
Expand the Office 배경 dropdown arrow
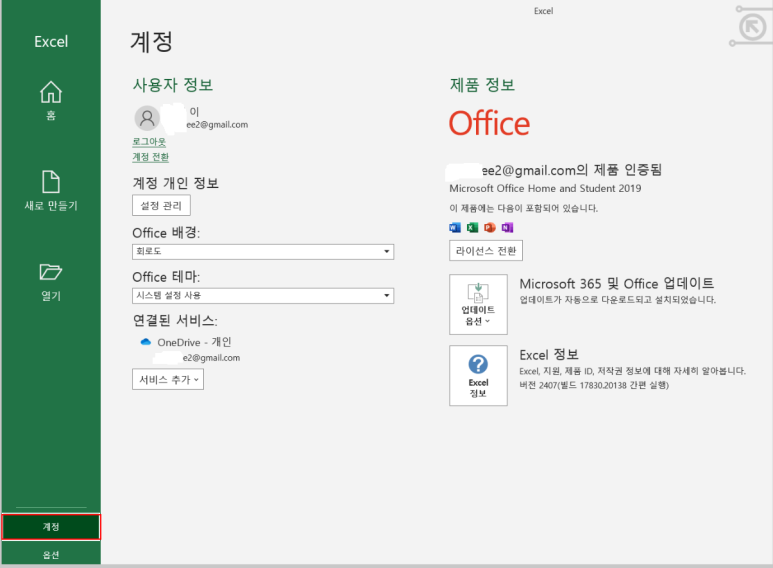387,251
